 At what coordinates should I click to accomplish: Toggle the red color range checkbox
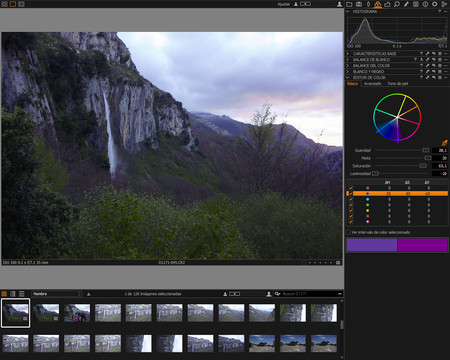click(351, 216)
